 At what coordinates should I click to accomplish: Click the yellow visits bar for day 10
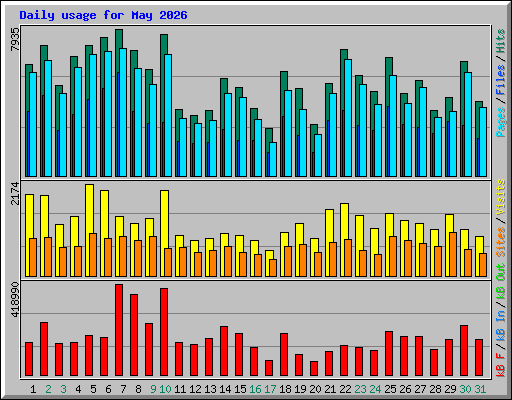pyautogui.click(x=164, y=218)
